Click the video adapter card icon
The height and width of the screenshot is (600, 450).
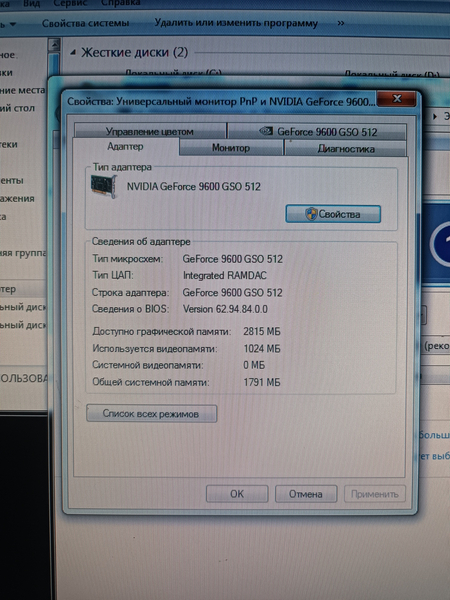point(104,186)
